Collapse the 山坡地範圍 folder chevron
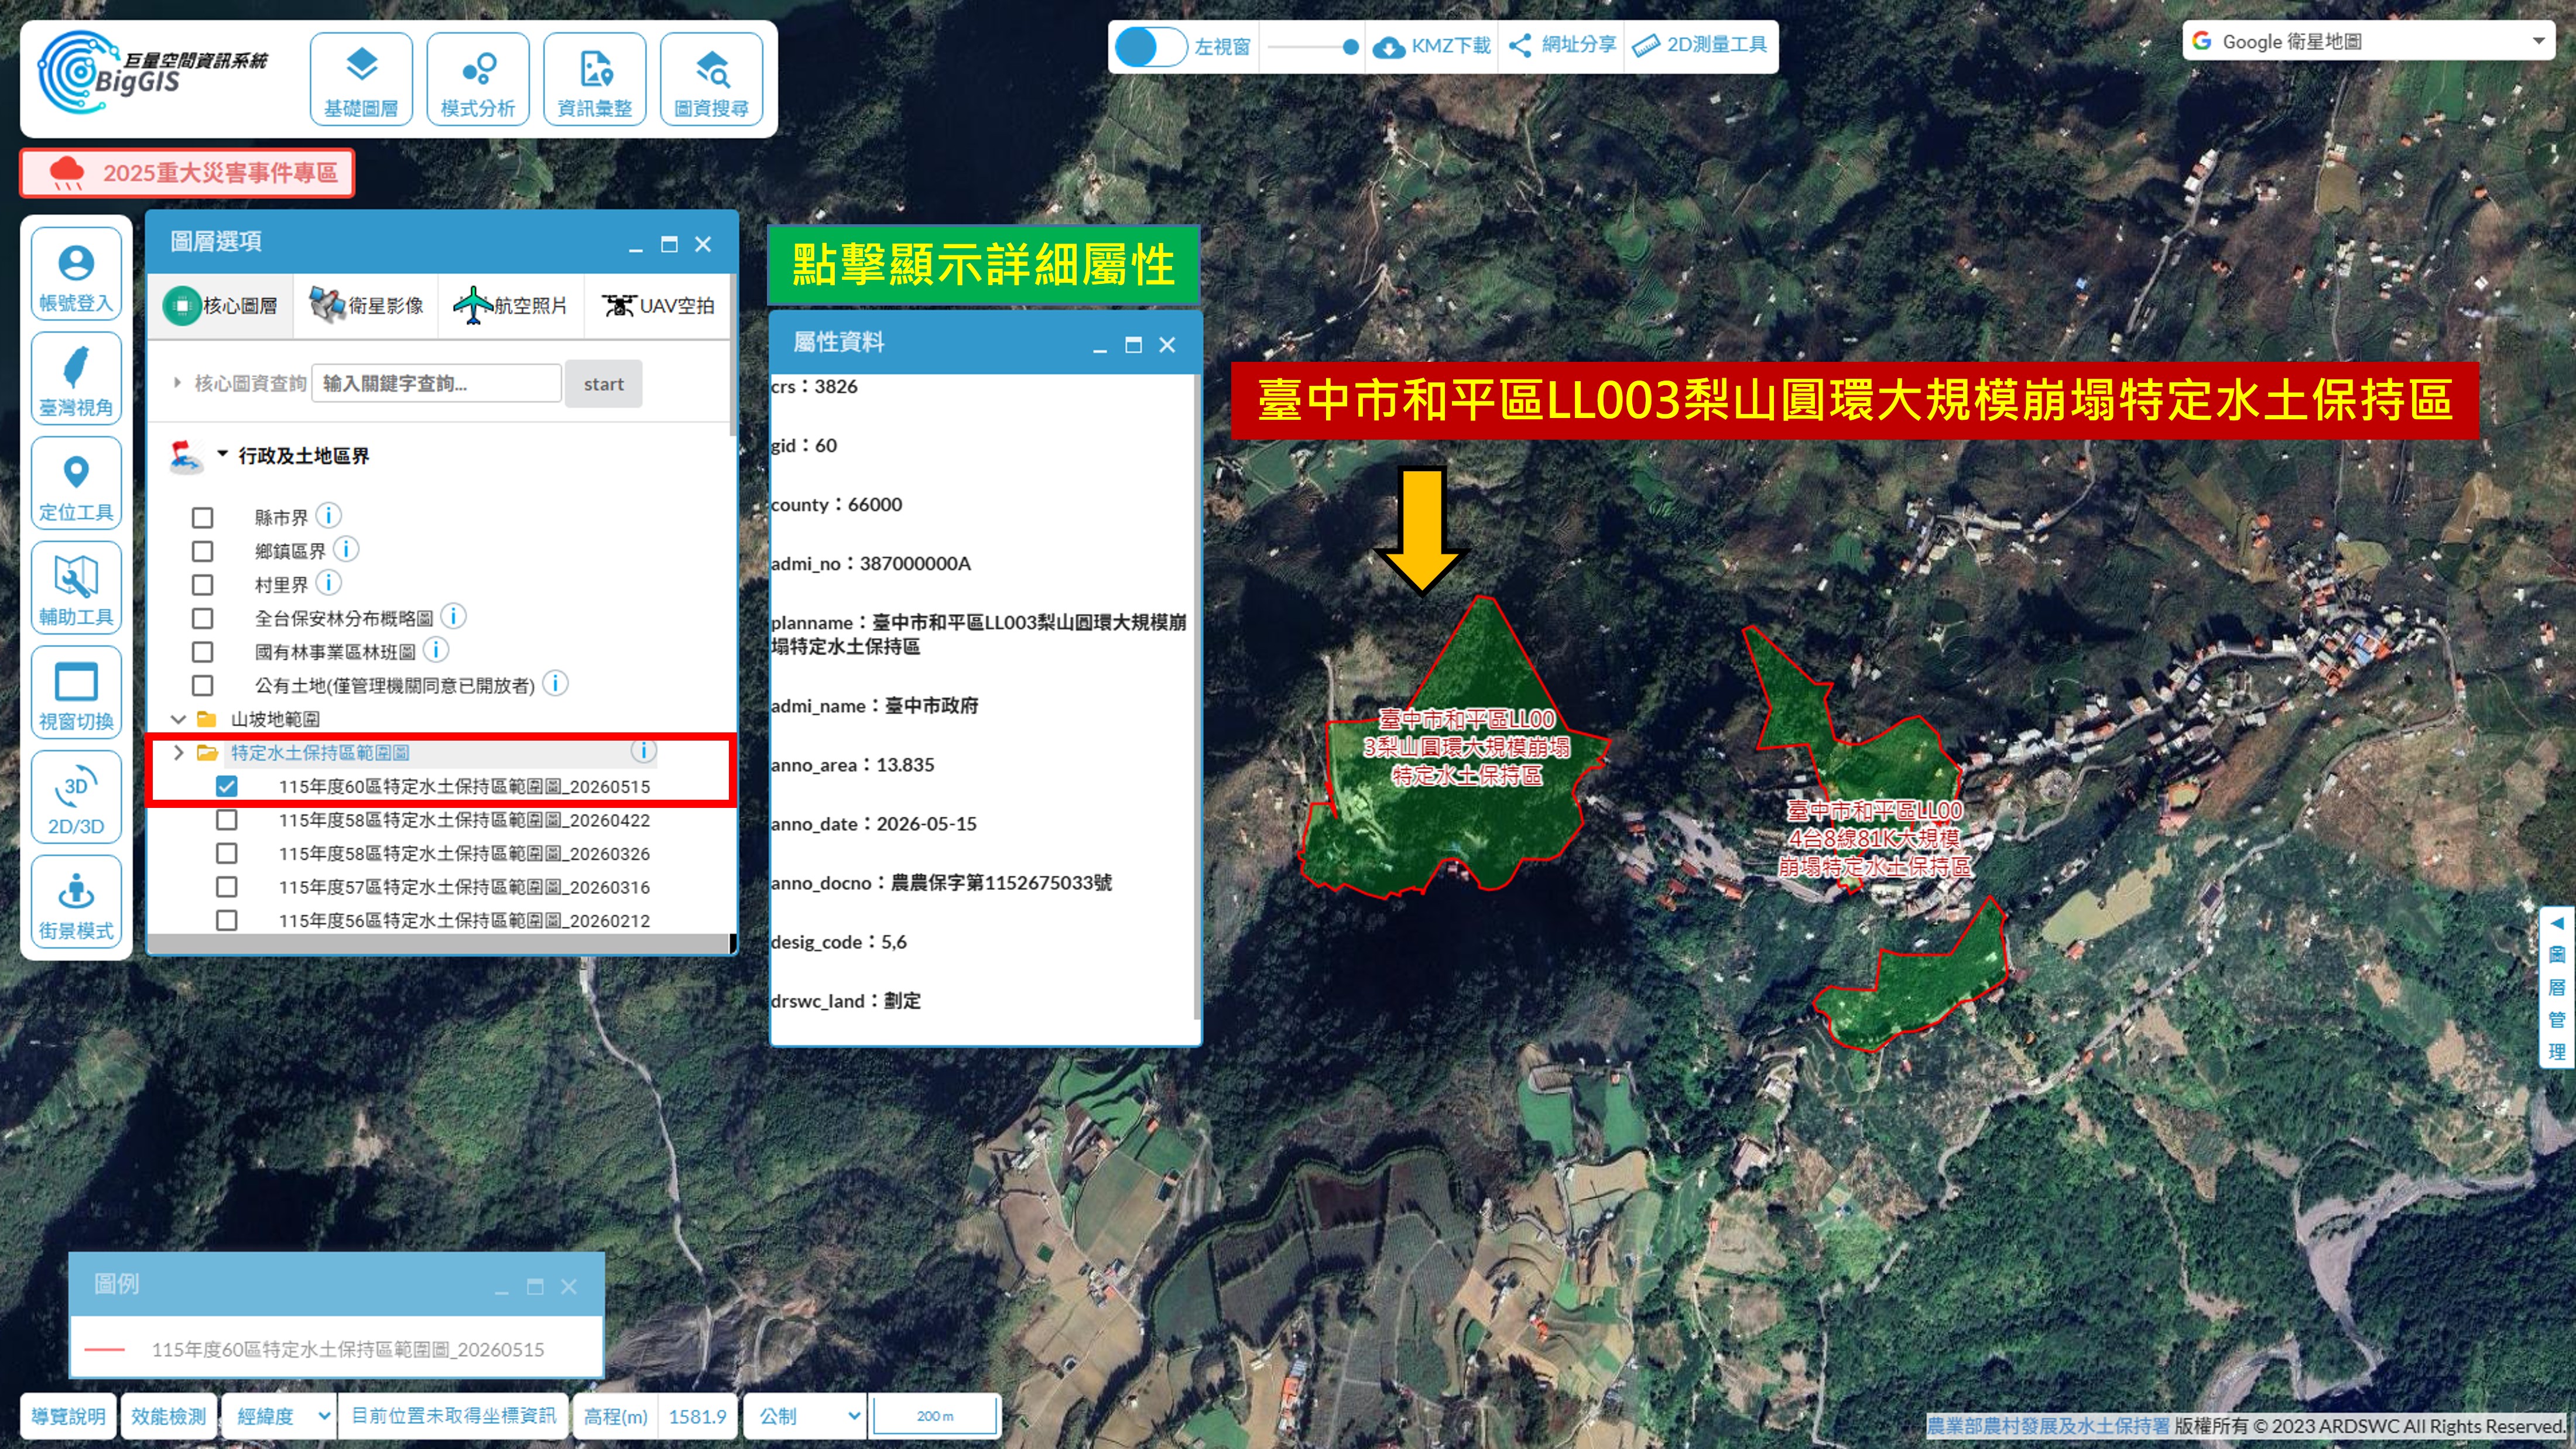This screenshot has width=2576, height=1449. click(x=178, y=719)
